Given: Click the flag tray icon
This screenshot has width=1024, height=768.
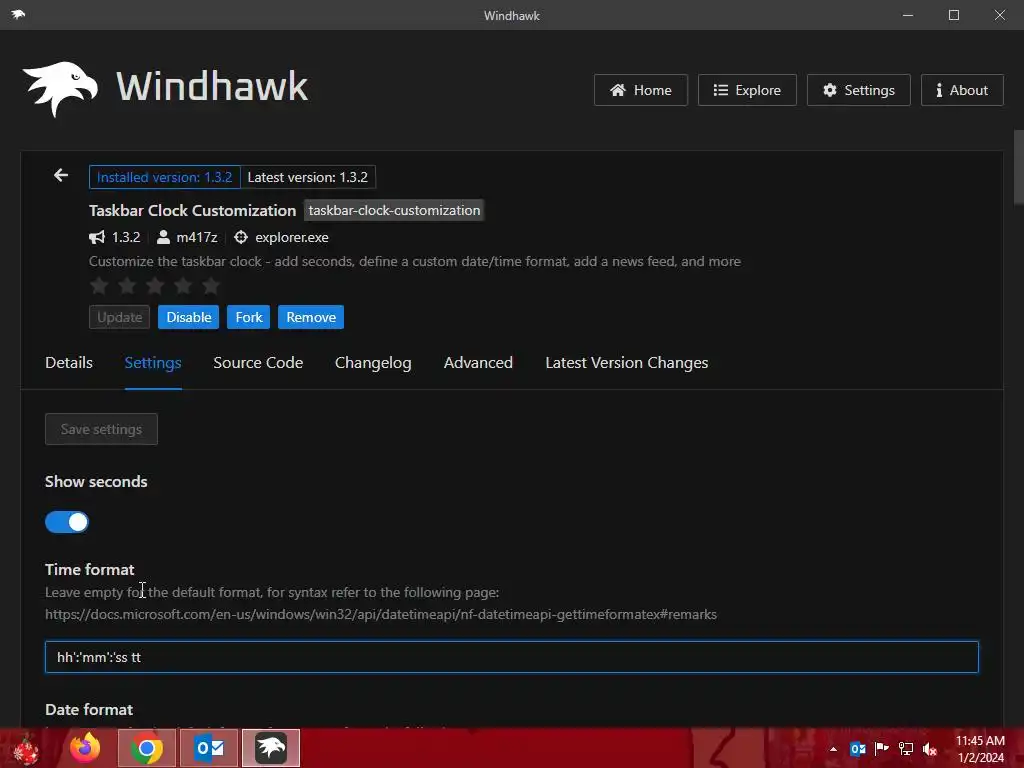Looking at the screenshot, I should point(882,749).
